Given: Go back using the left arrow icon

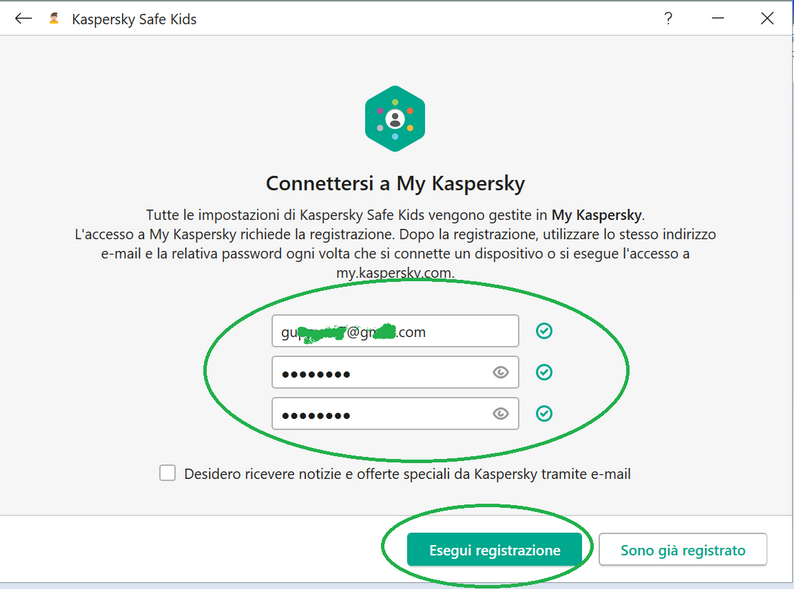Looking at the screenshot, I should pos(23,19).
